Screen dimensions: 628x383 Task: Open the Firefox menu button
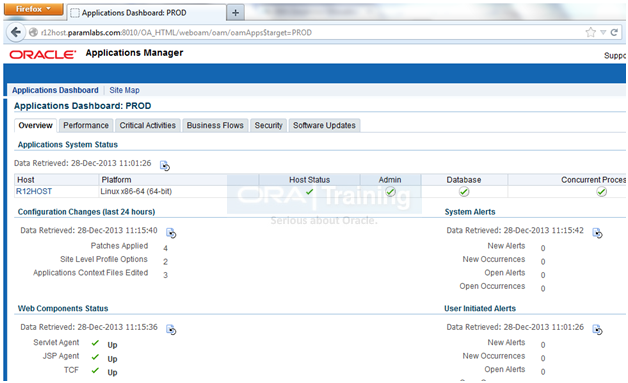[x=33, y=9]
